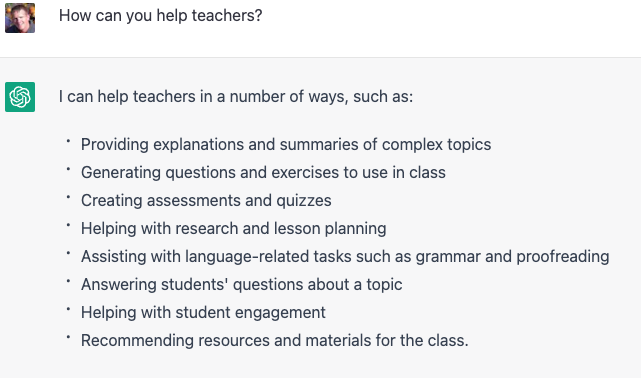The width and height of the screenshot is (641, 378).
Task: Click the bullet dot before 'Recommending resources'
Action: (x=68, y=337)
